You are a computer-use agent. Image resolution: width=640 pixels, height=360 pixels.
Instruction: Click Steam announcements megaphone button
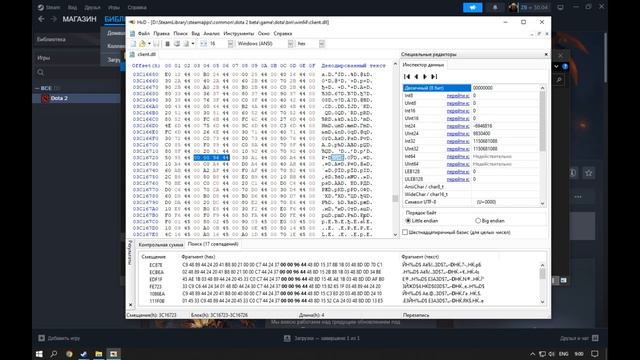473,7
